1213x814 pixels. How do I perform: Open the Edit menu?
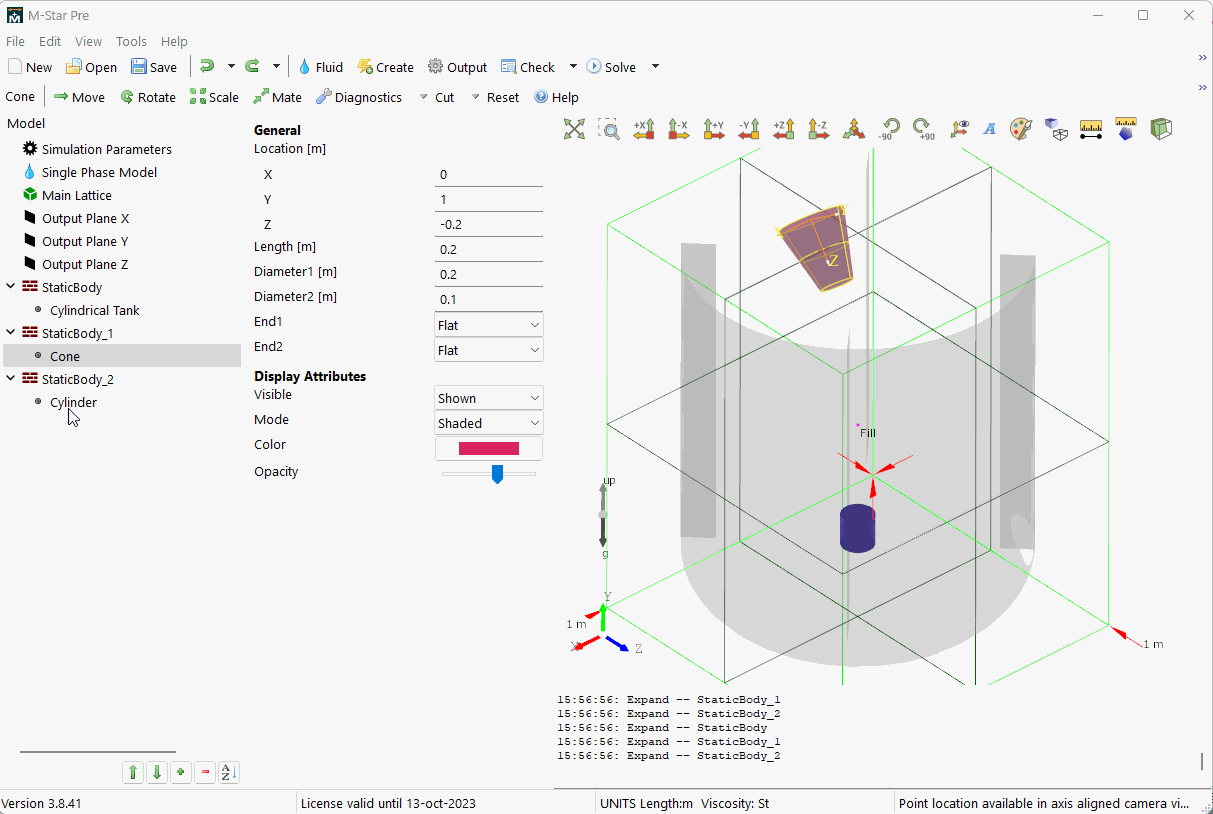click(x=50, y=41)
